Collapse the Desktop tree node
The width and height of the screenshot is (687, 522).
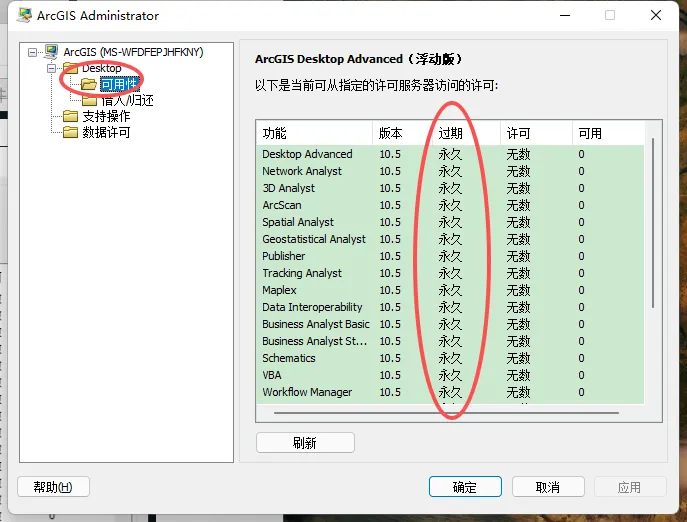(52, 68)
